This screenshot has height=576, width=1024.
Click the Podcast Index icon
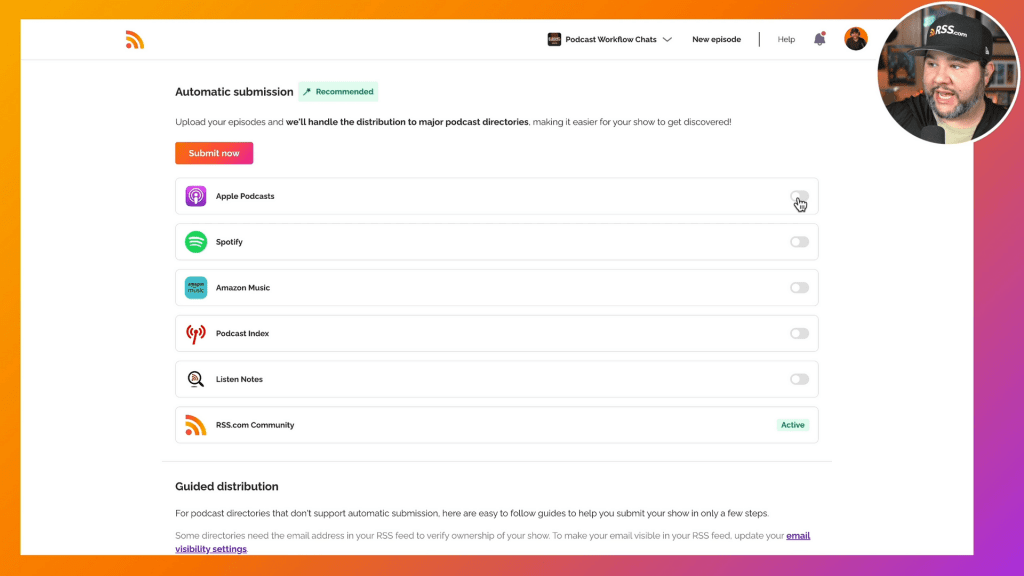[x=196, y=334]
